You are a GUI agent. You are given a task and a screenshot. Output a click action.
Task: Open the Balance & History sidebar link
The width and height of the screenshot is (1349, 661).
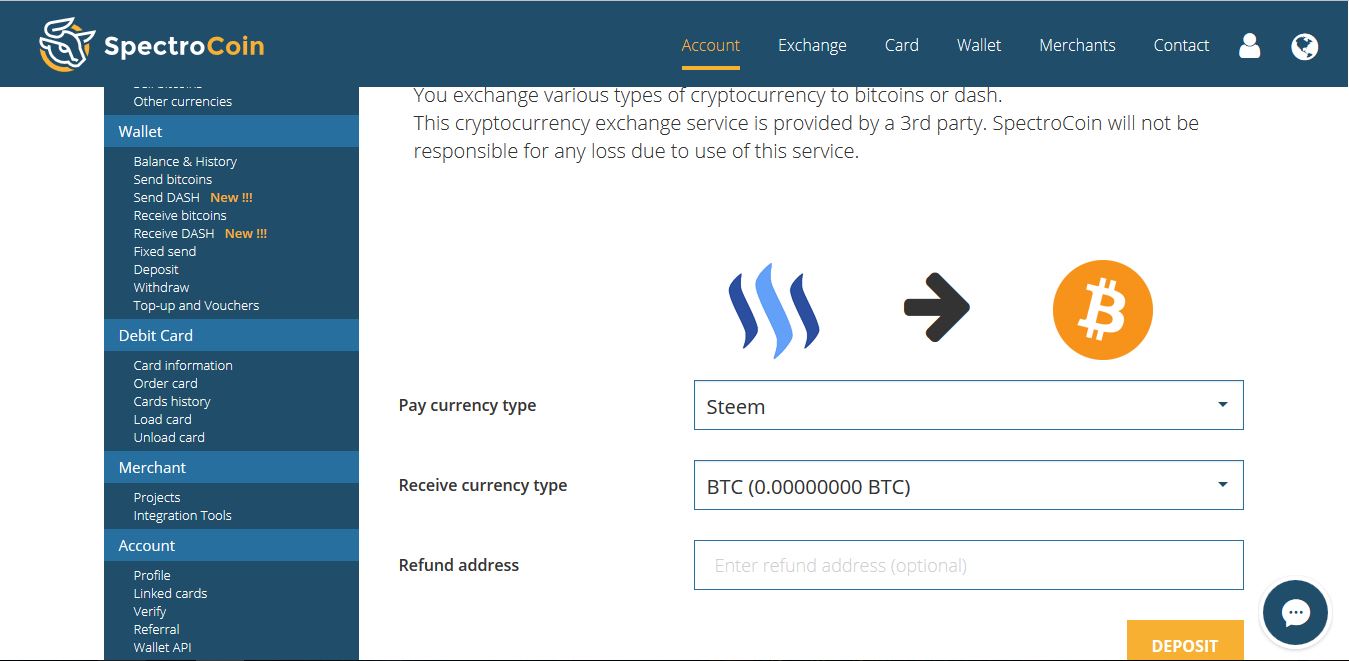185,161
